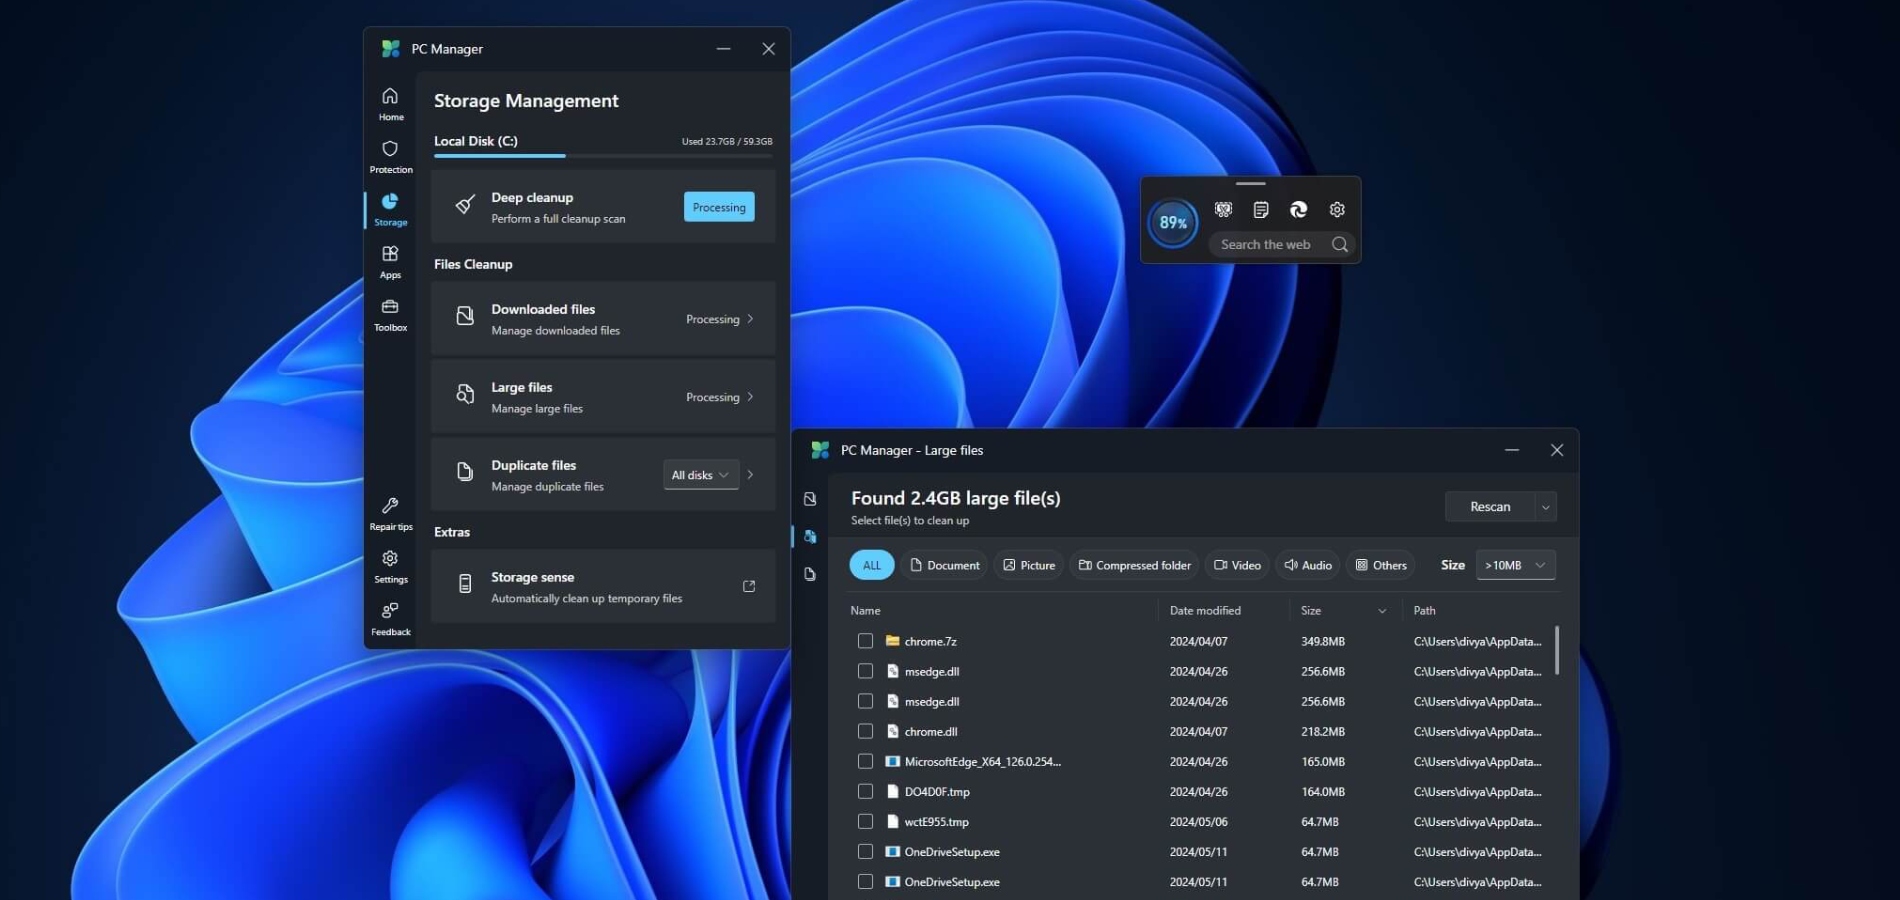Filter by Compressed folder type
Screen dimensions: 1900x900
(x=1134, y=565)
